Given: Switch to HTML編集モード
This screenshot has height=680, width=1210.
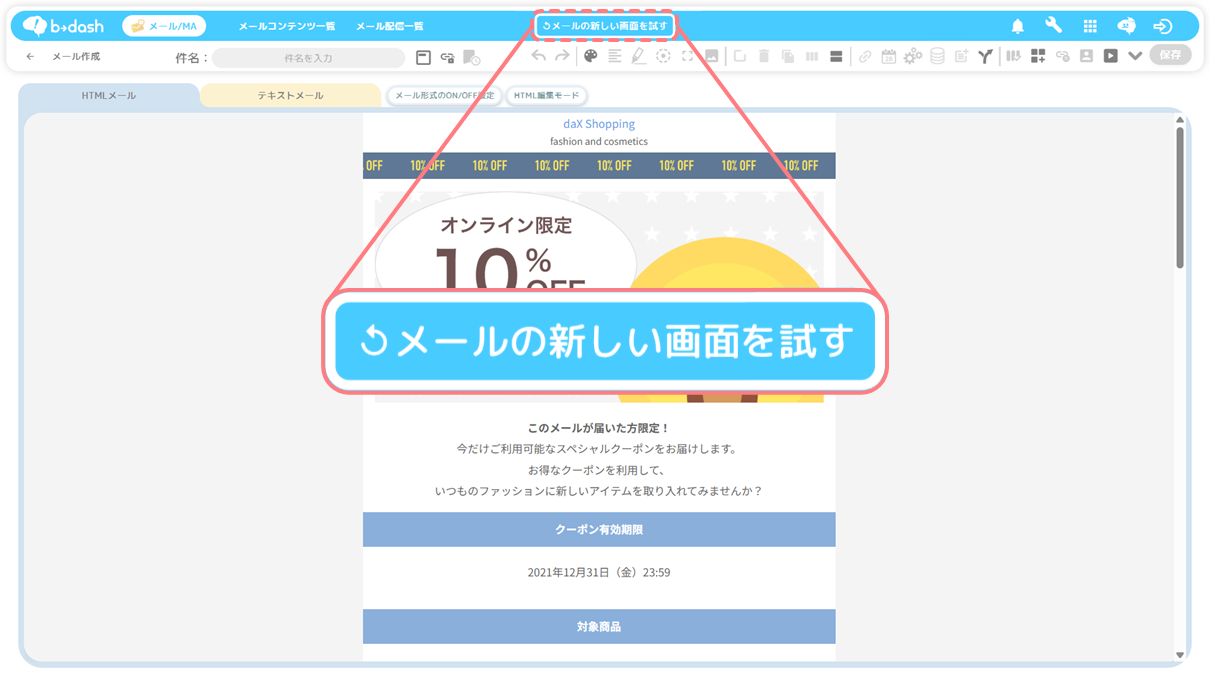Looking at the screenshot, I should click(x=546, y=96).
